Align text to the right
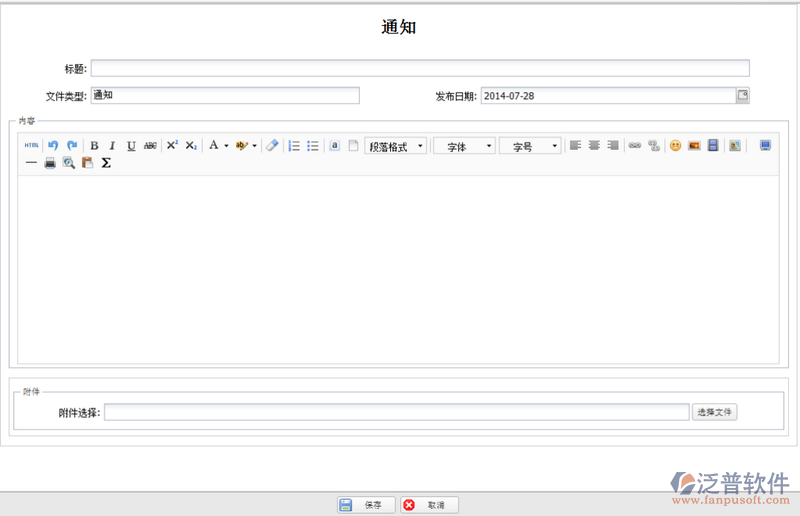The width and height of the screenshot is (800, 516). [x=613, y=145]
